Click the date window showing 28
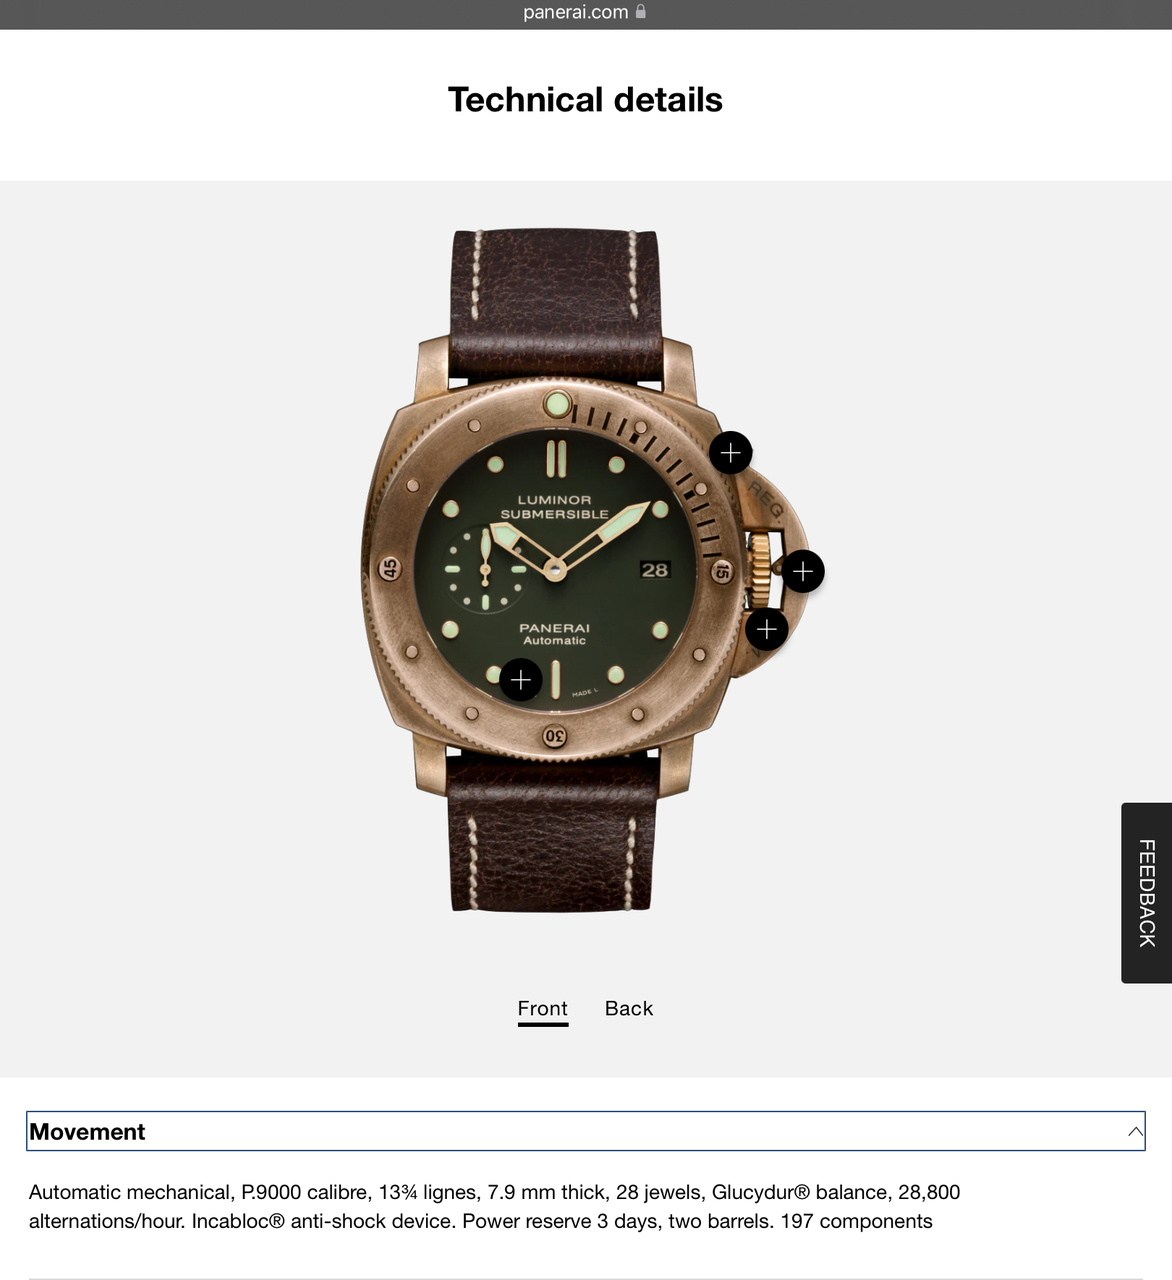Viewport: 1172px width, 1280px height. pyautogui.click(x=655, y=570)
